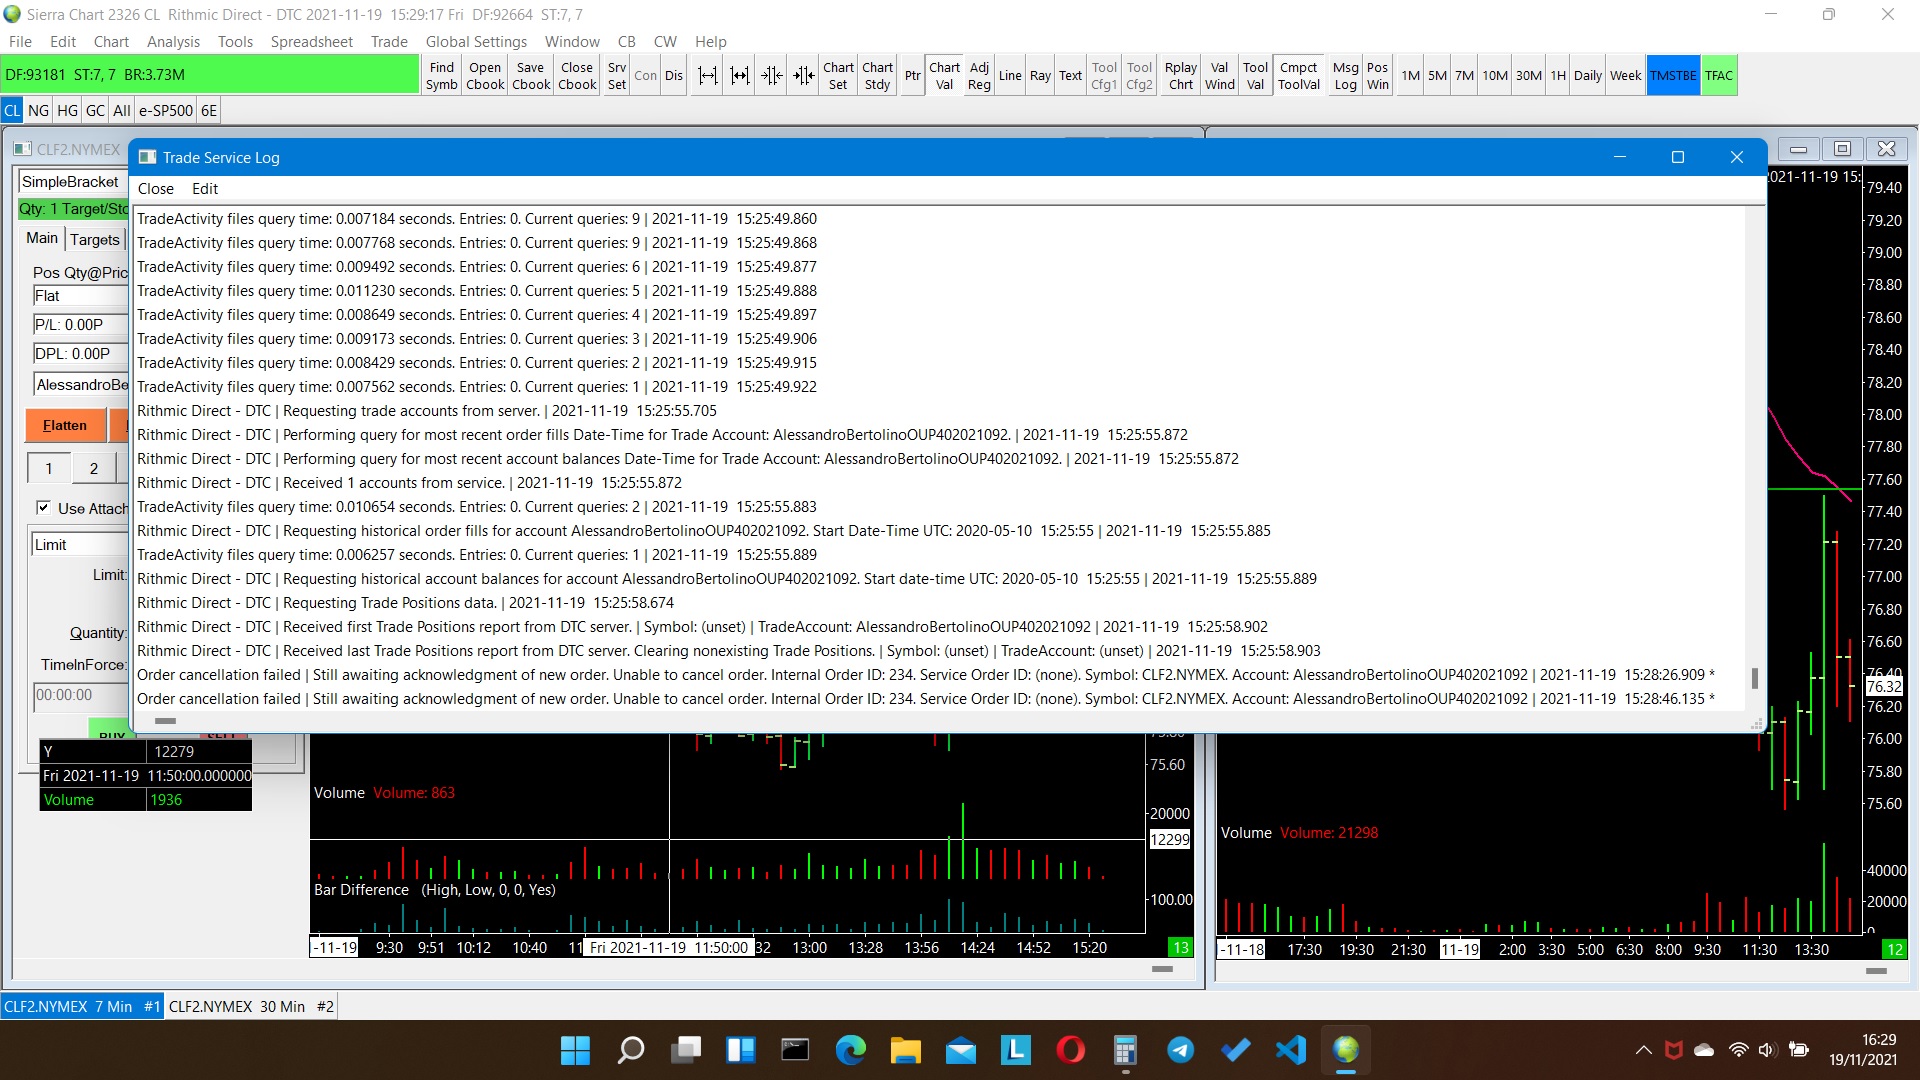This screenshot has height=1080, width=1920.
Task: Open the Message Log button
Action: pyautogui.click(x=1345, y=75)
